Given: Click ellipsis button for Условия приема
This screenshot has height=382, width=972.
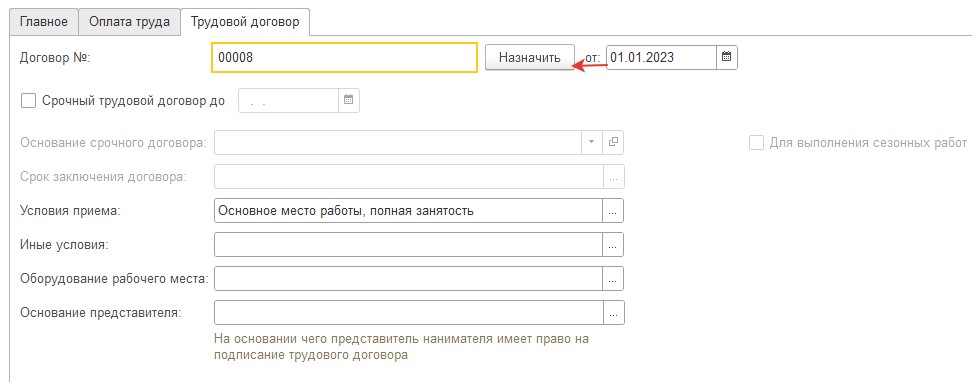Looking at the screenshot, I should 613,211.
